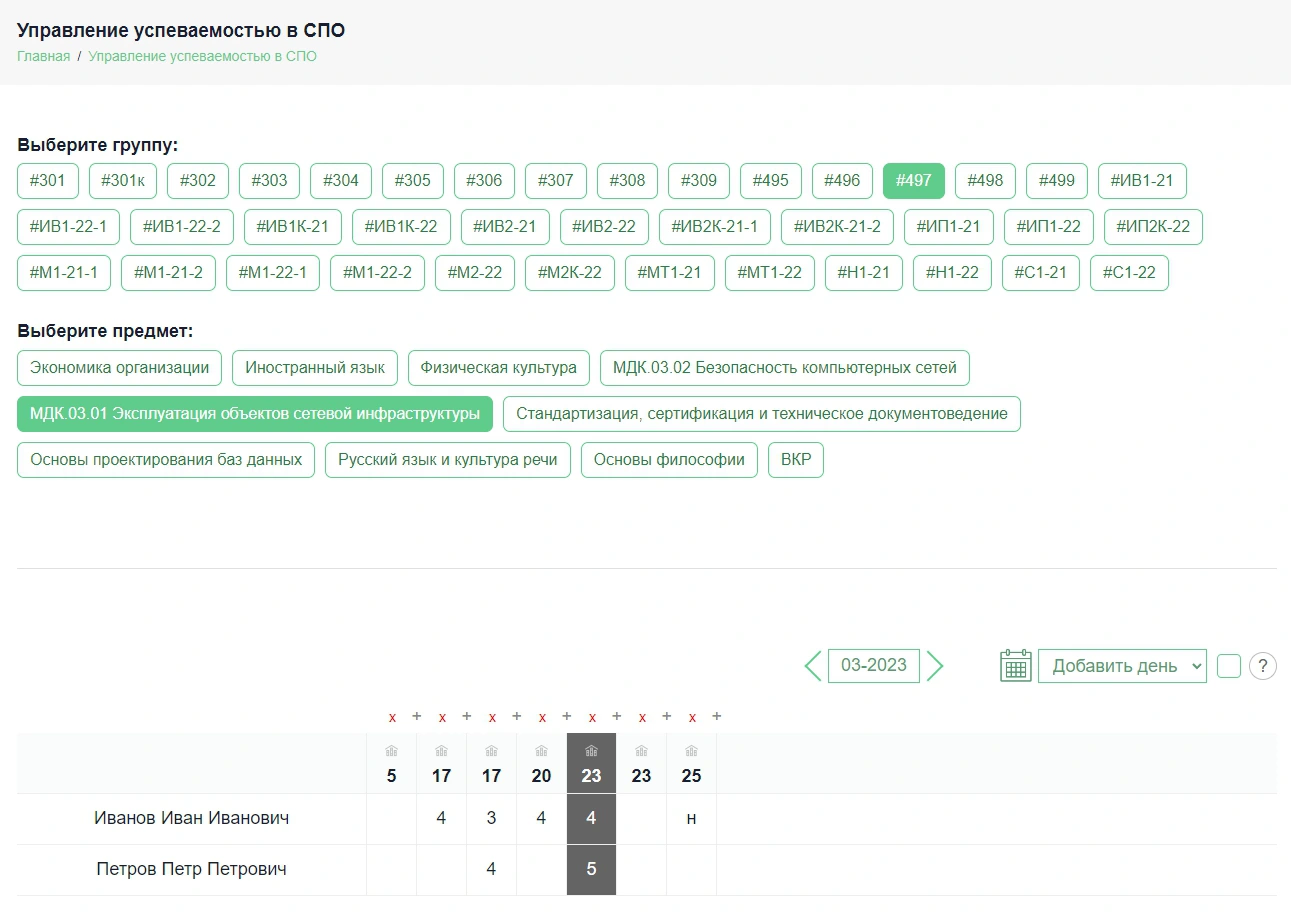This screenshot has height=916, width=1291.
Task: Click Иванов's grade 4 under date 20
Action: pos(541,818)
